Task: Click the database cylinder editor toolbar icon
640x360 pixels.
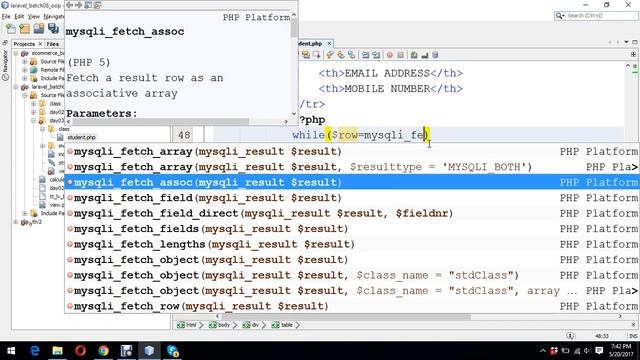Action: click(x=435, y=55)
